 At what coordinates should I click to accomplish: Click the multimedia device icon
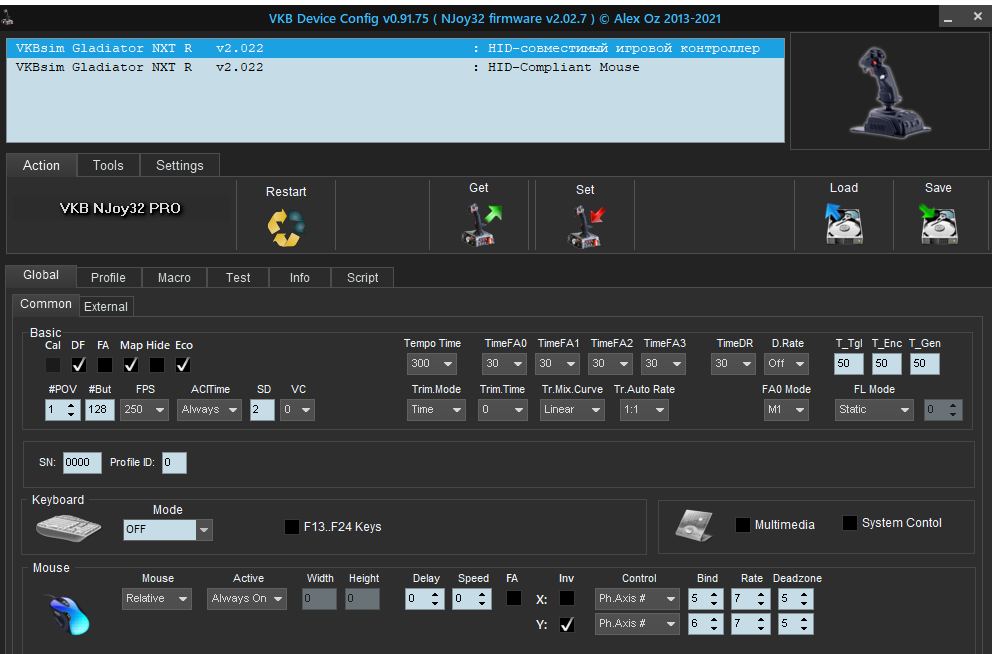pos(694,524)
